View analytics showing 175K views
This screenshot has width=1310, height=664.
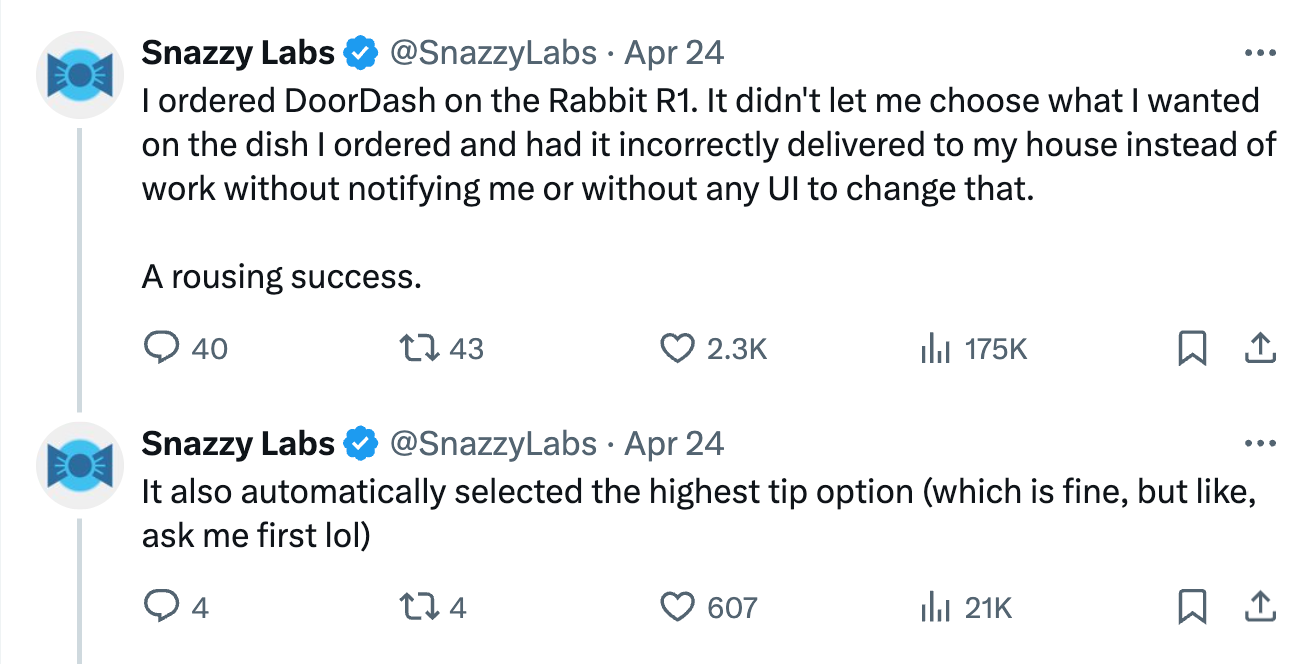pos(973,348)
